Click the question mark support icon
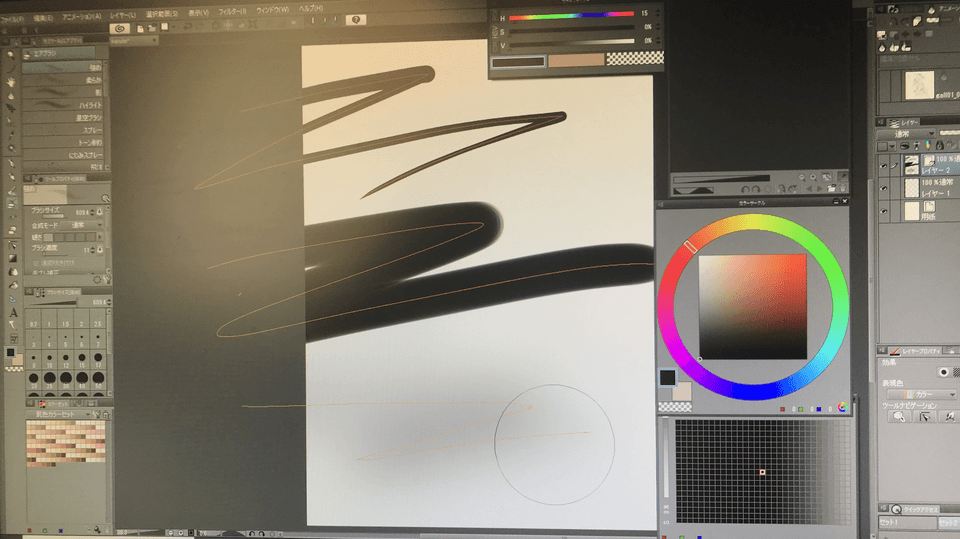Viewport: 960px width, 539px height. point(356,20)
